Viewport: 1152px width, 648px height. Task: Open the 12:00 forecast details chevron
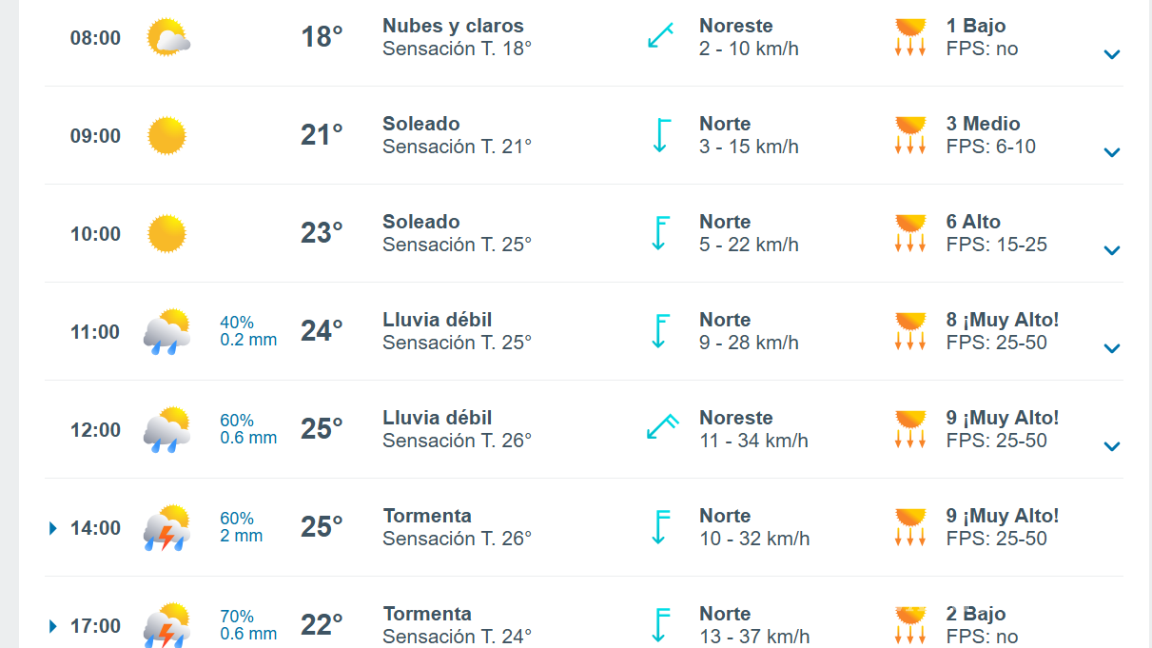click(x=1112, y=447)
